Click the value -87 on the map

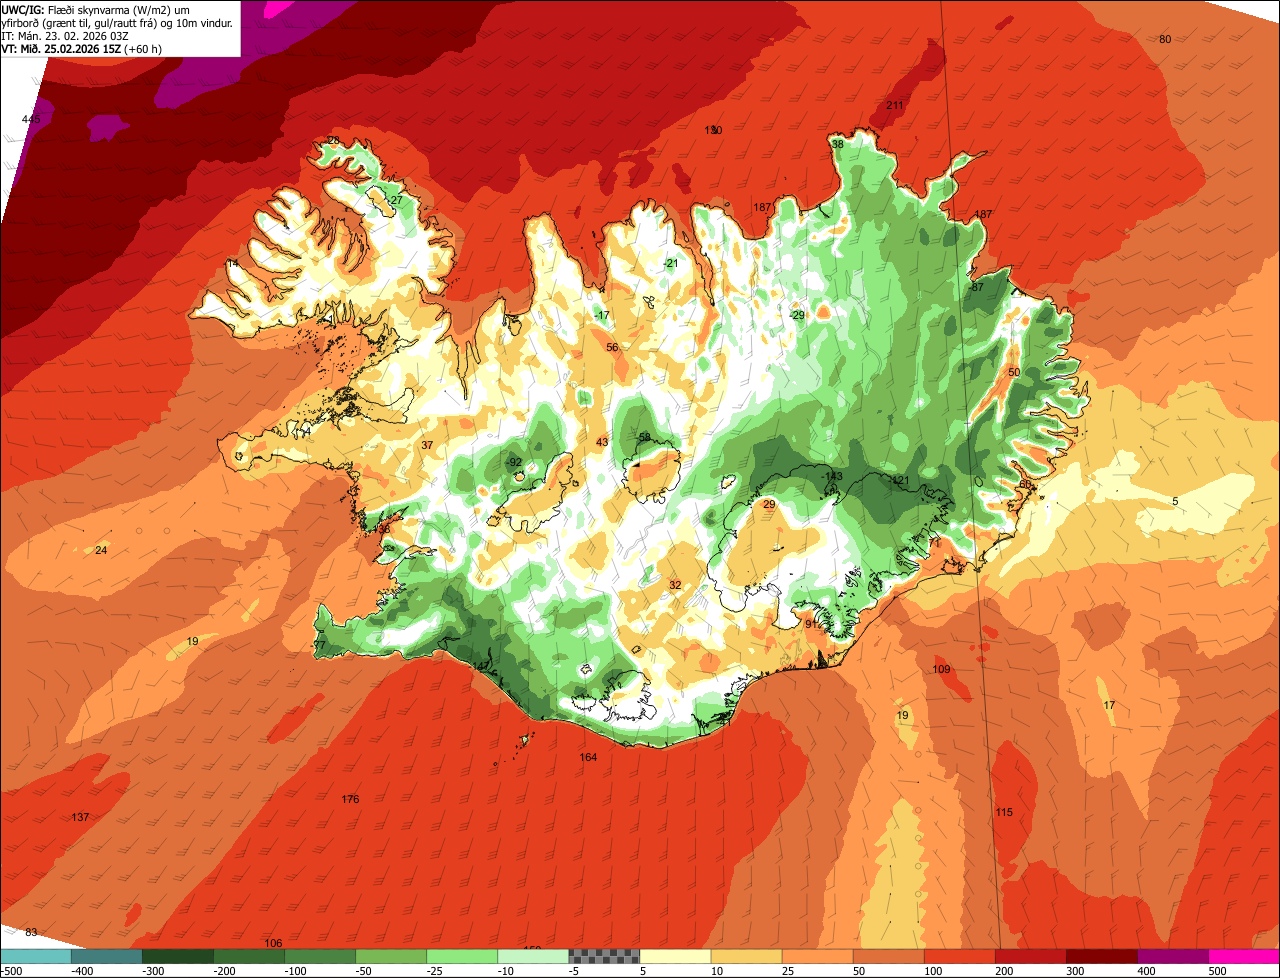pyautogui.click(x=976, y=287)
